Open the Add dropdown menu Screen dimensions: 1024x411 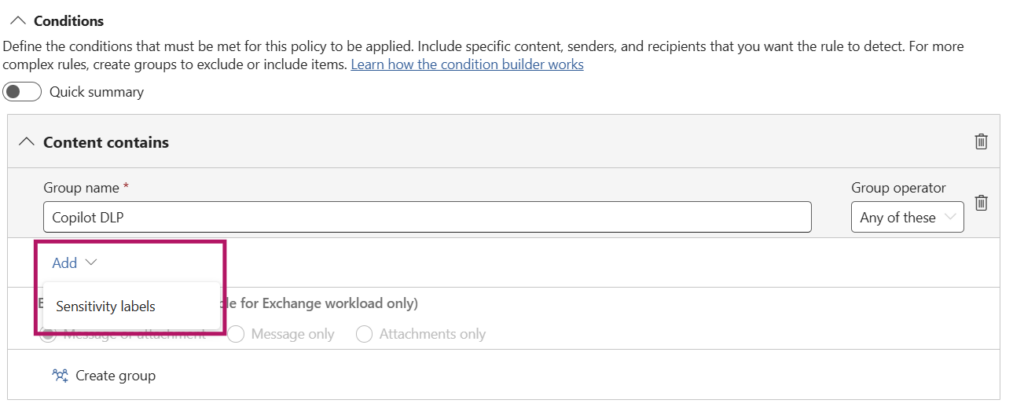click(65, 263)
